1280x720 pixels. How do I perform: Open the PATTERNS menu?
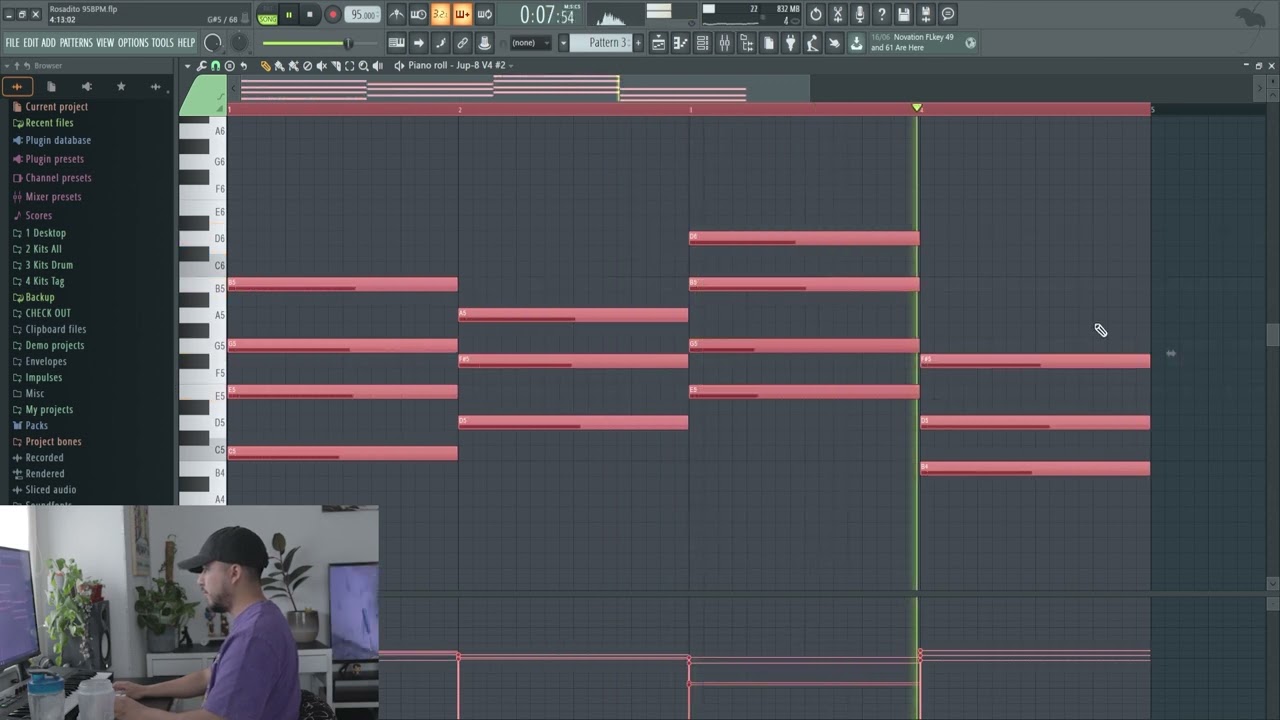click(x=76, y=43)
